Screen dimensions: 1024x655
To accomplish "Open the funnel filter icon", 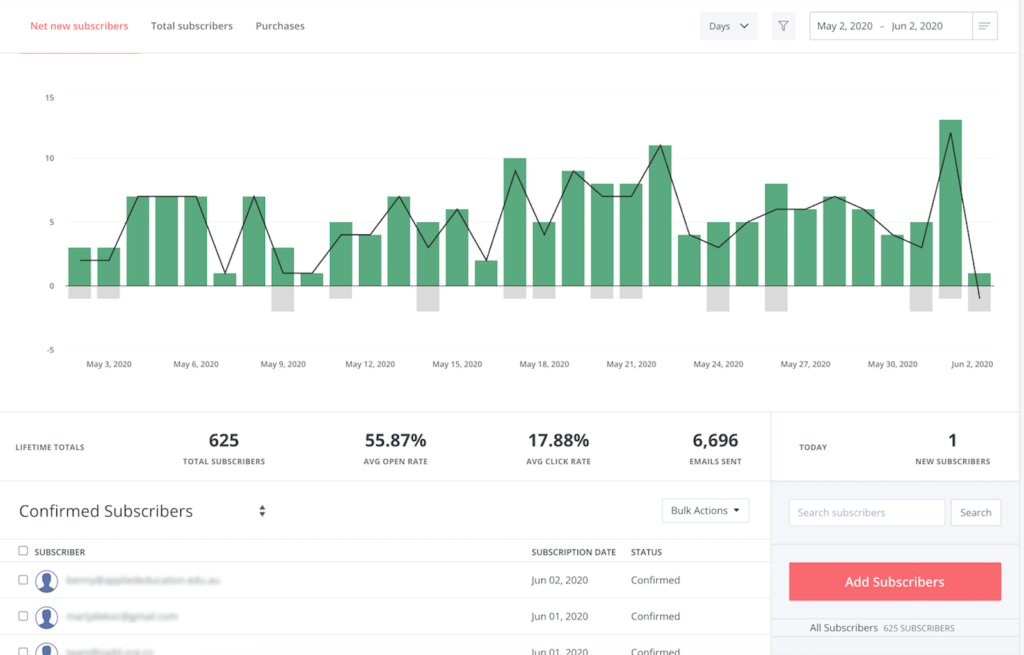I will tap(783, 26).
